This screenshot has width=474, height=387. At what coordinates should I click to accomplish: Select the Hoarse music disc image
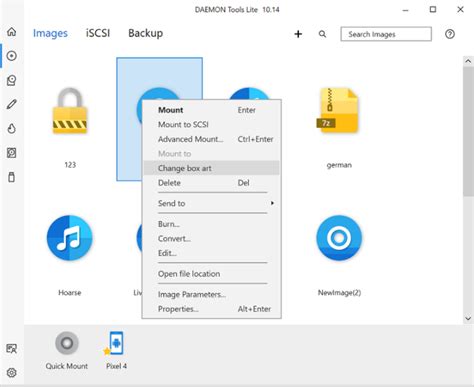70,238
